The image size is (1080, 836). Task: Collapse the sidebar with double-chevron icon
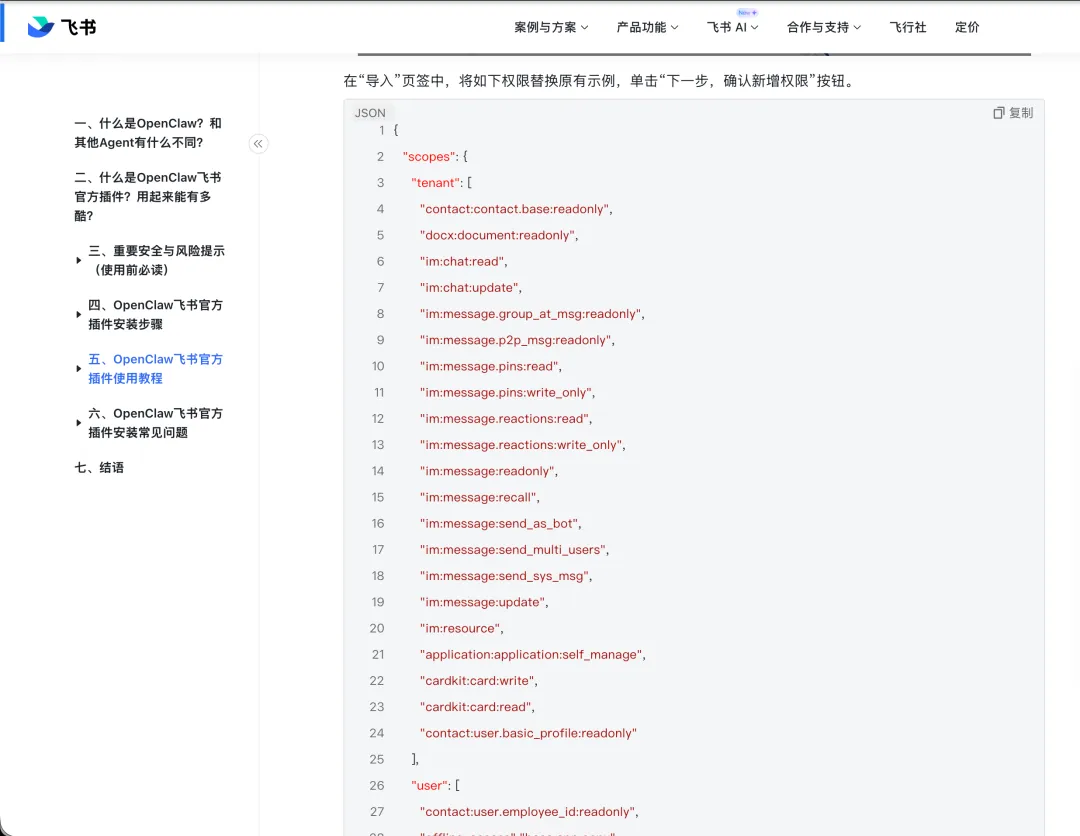(x=258, y=144)
